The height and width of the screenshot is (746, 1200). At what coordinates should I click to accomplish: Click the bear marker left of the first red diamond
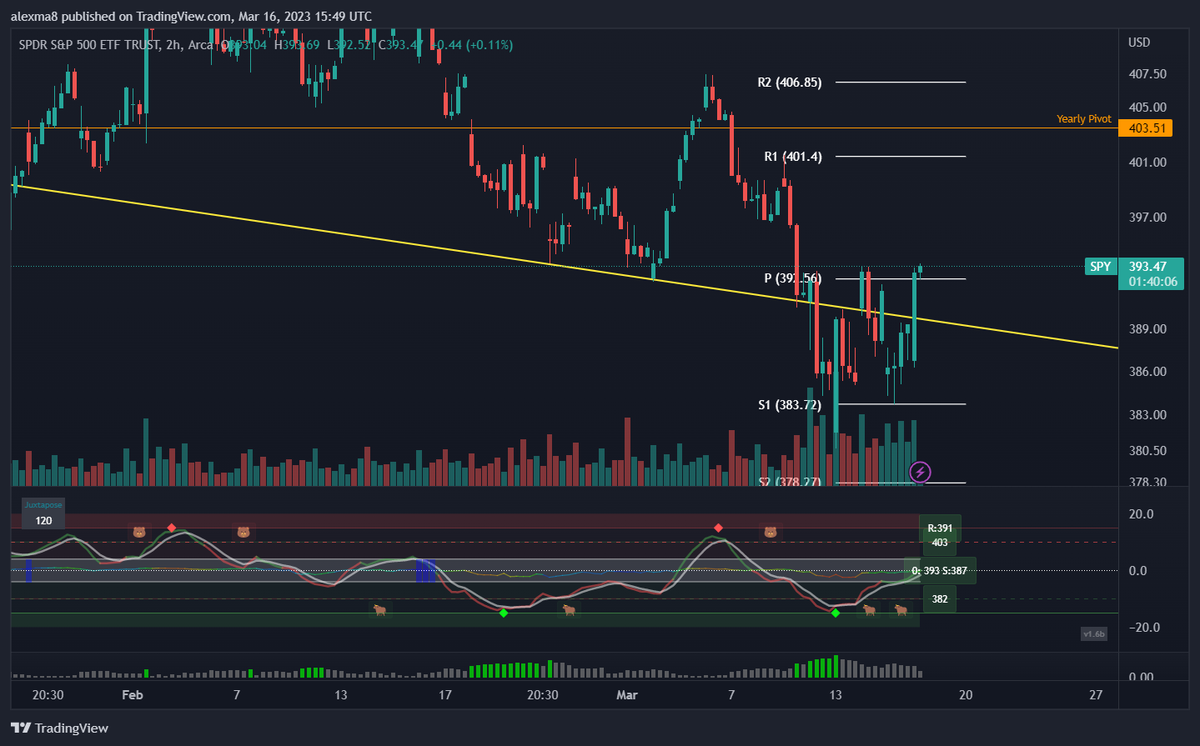click(x=139, y=533)
